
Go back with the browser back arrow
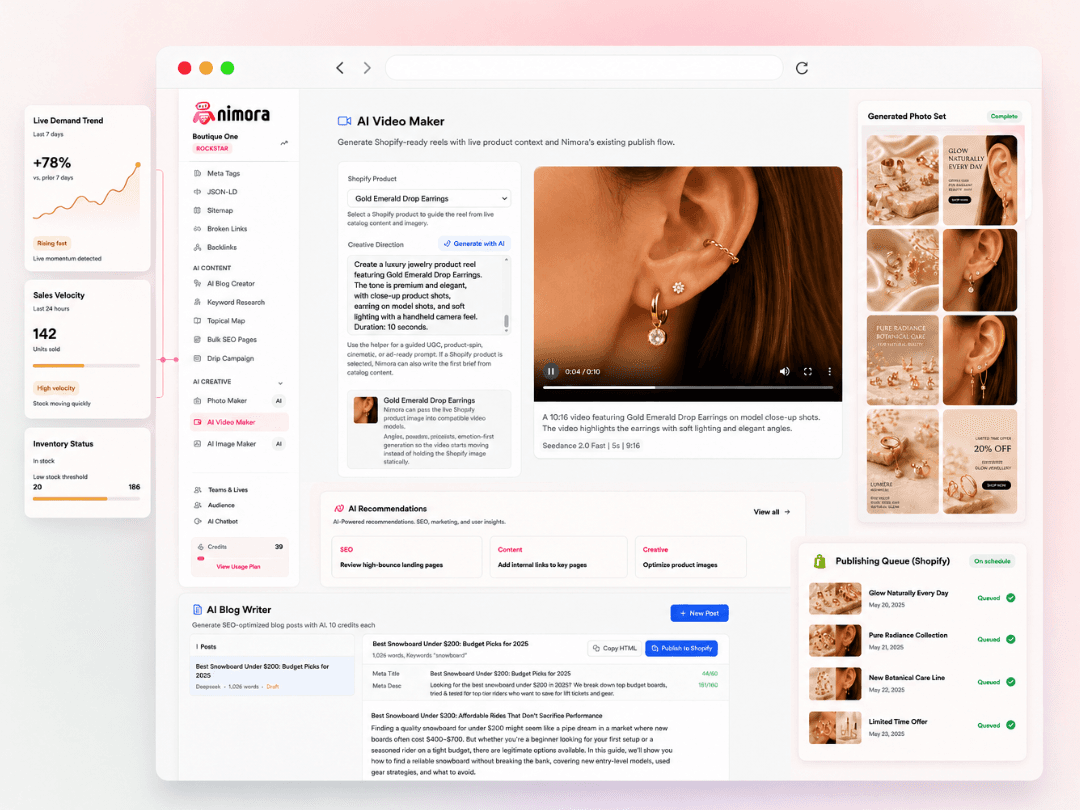340,68
